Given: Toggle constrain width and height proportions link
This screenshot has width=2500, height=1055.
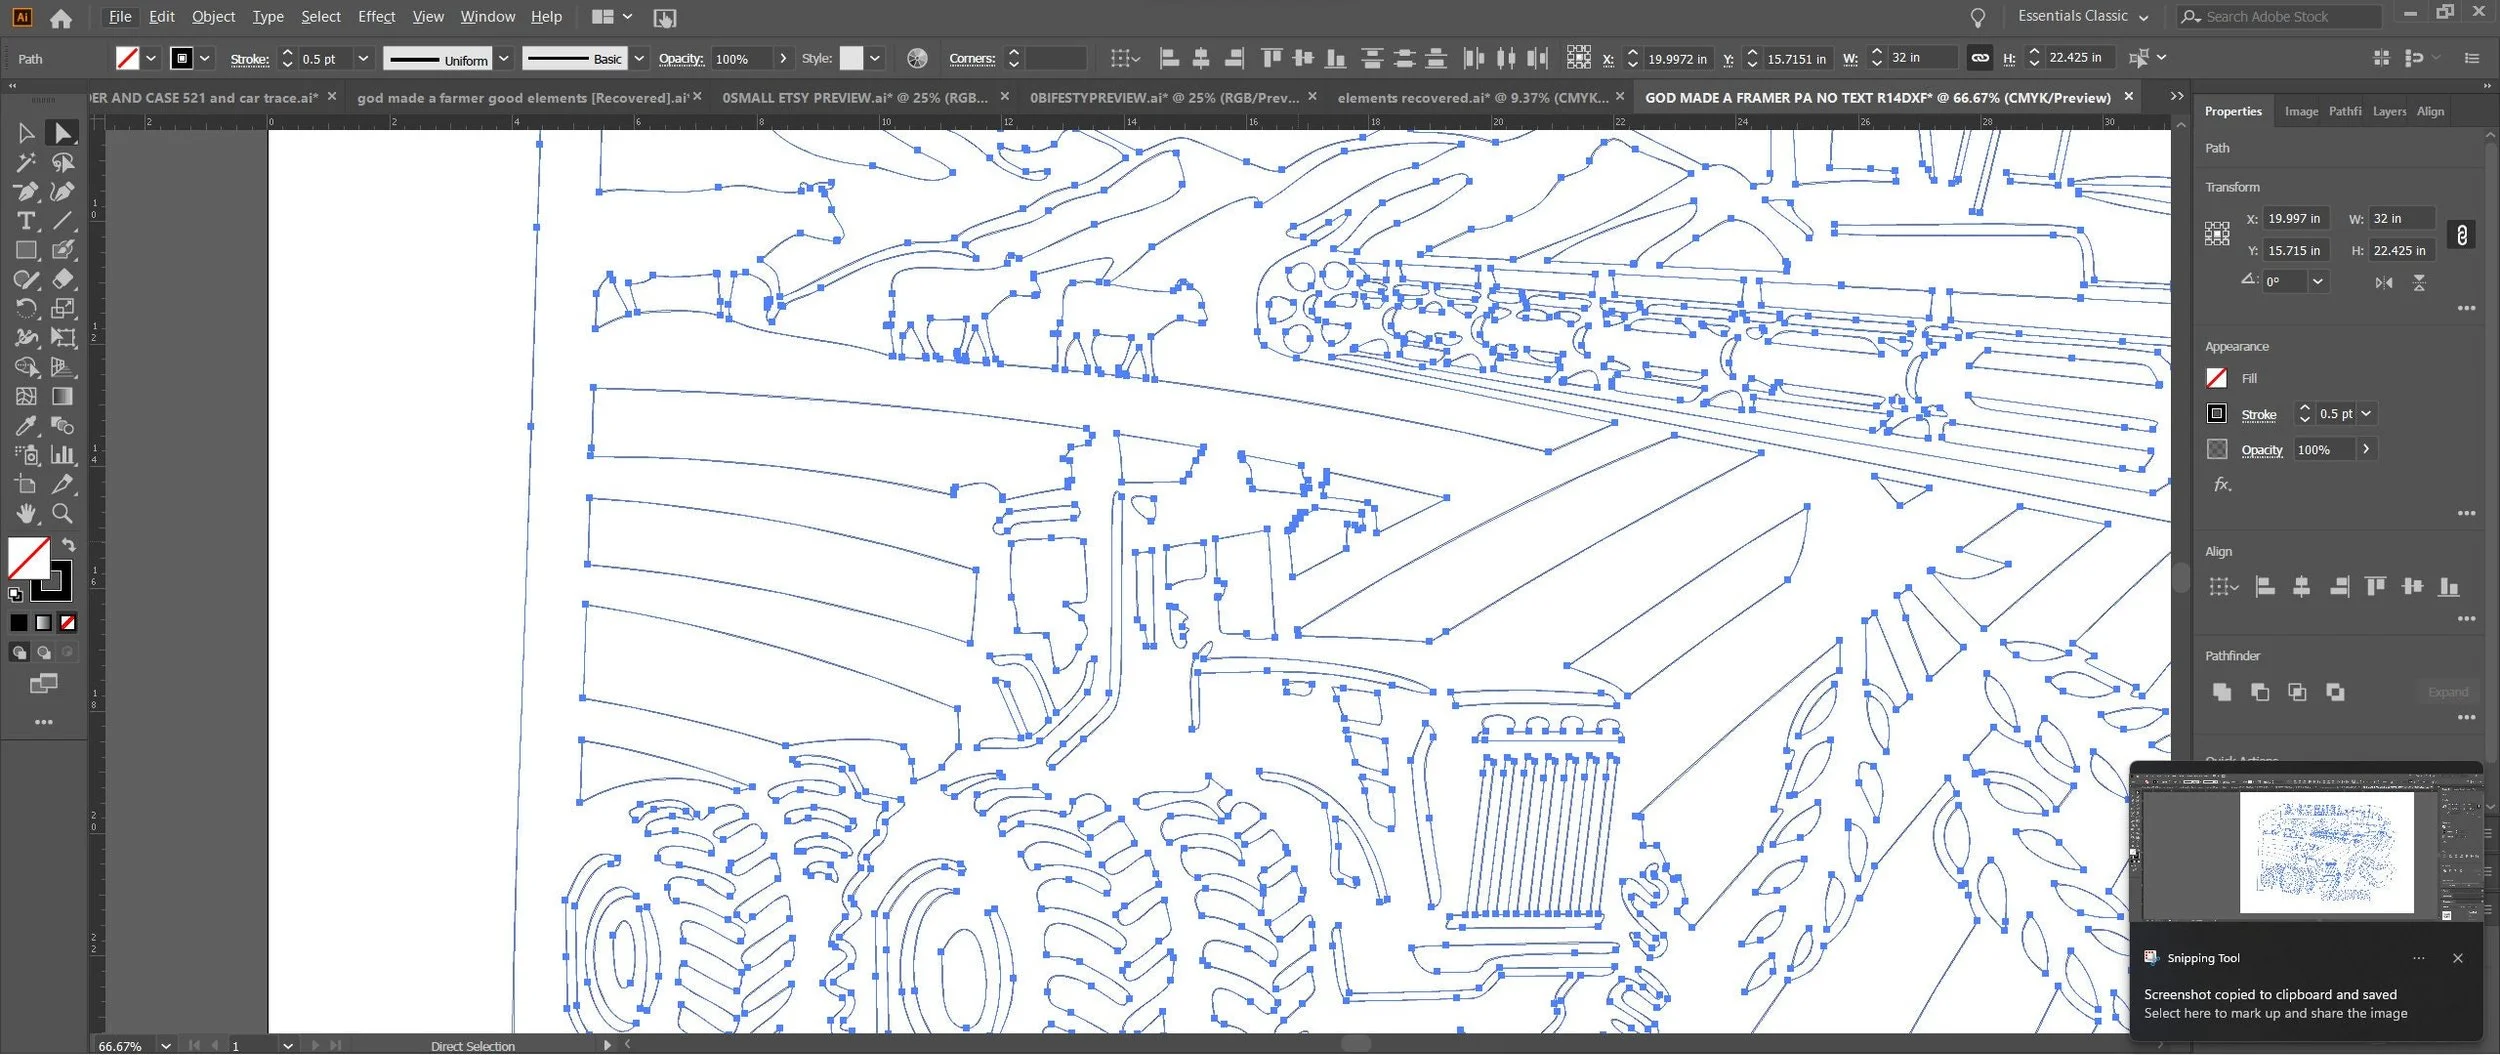Looking at the screenshot, I should point(2461,235).
